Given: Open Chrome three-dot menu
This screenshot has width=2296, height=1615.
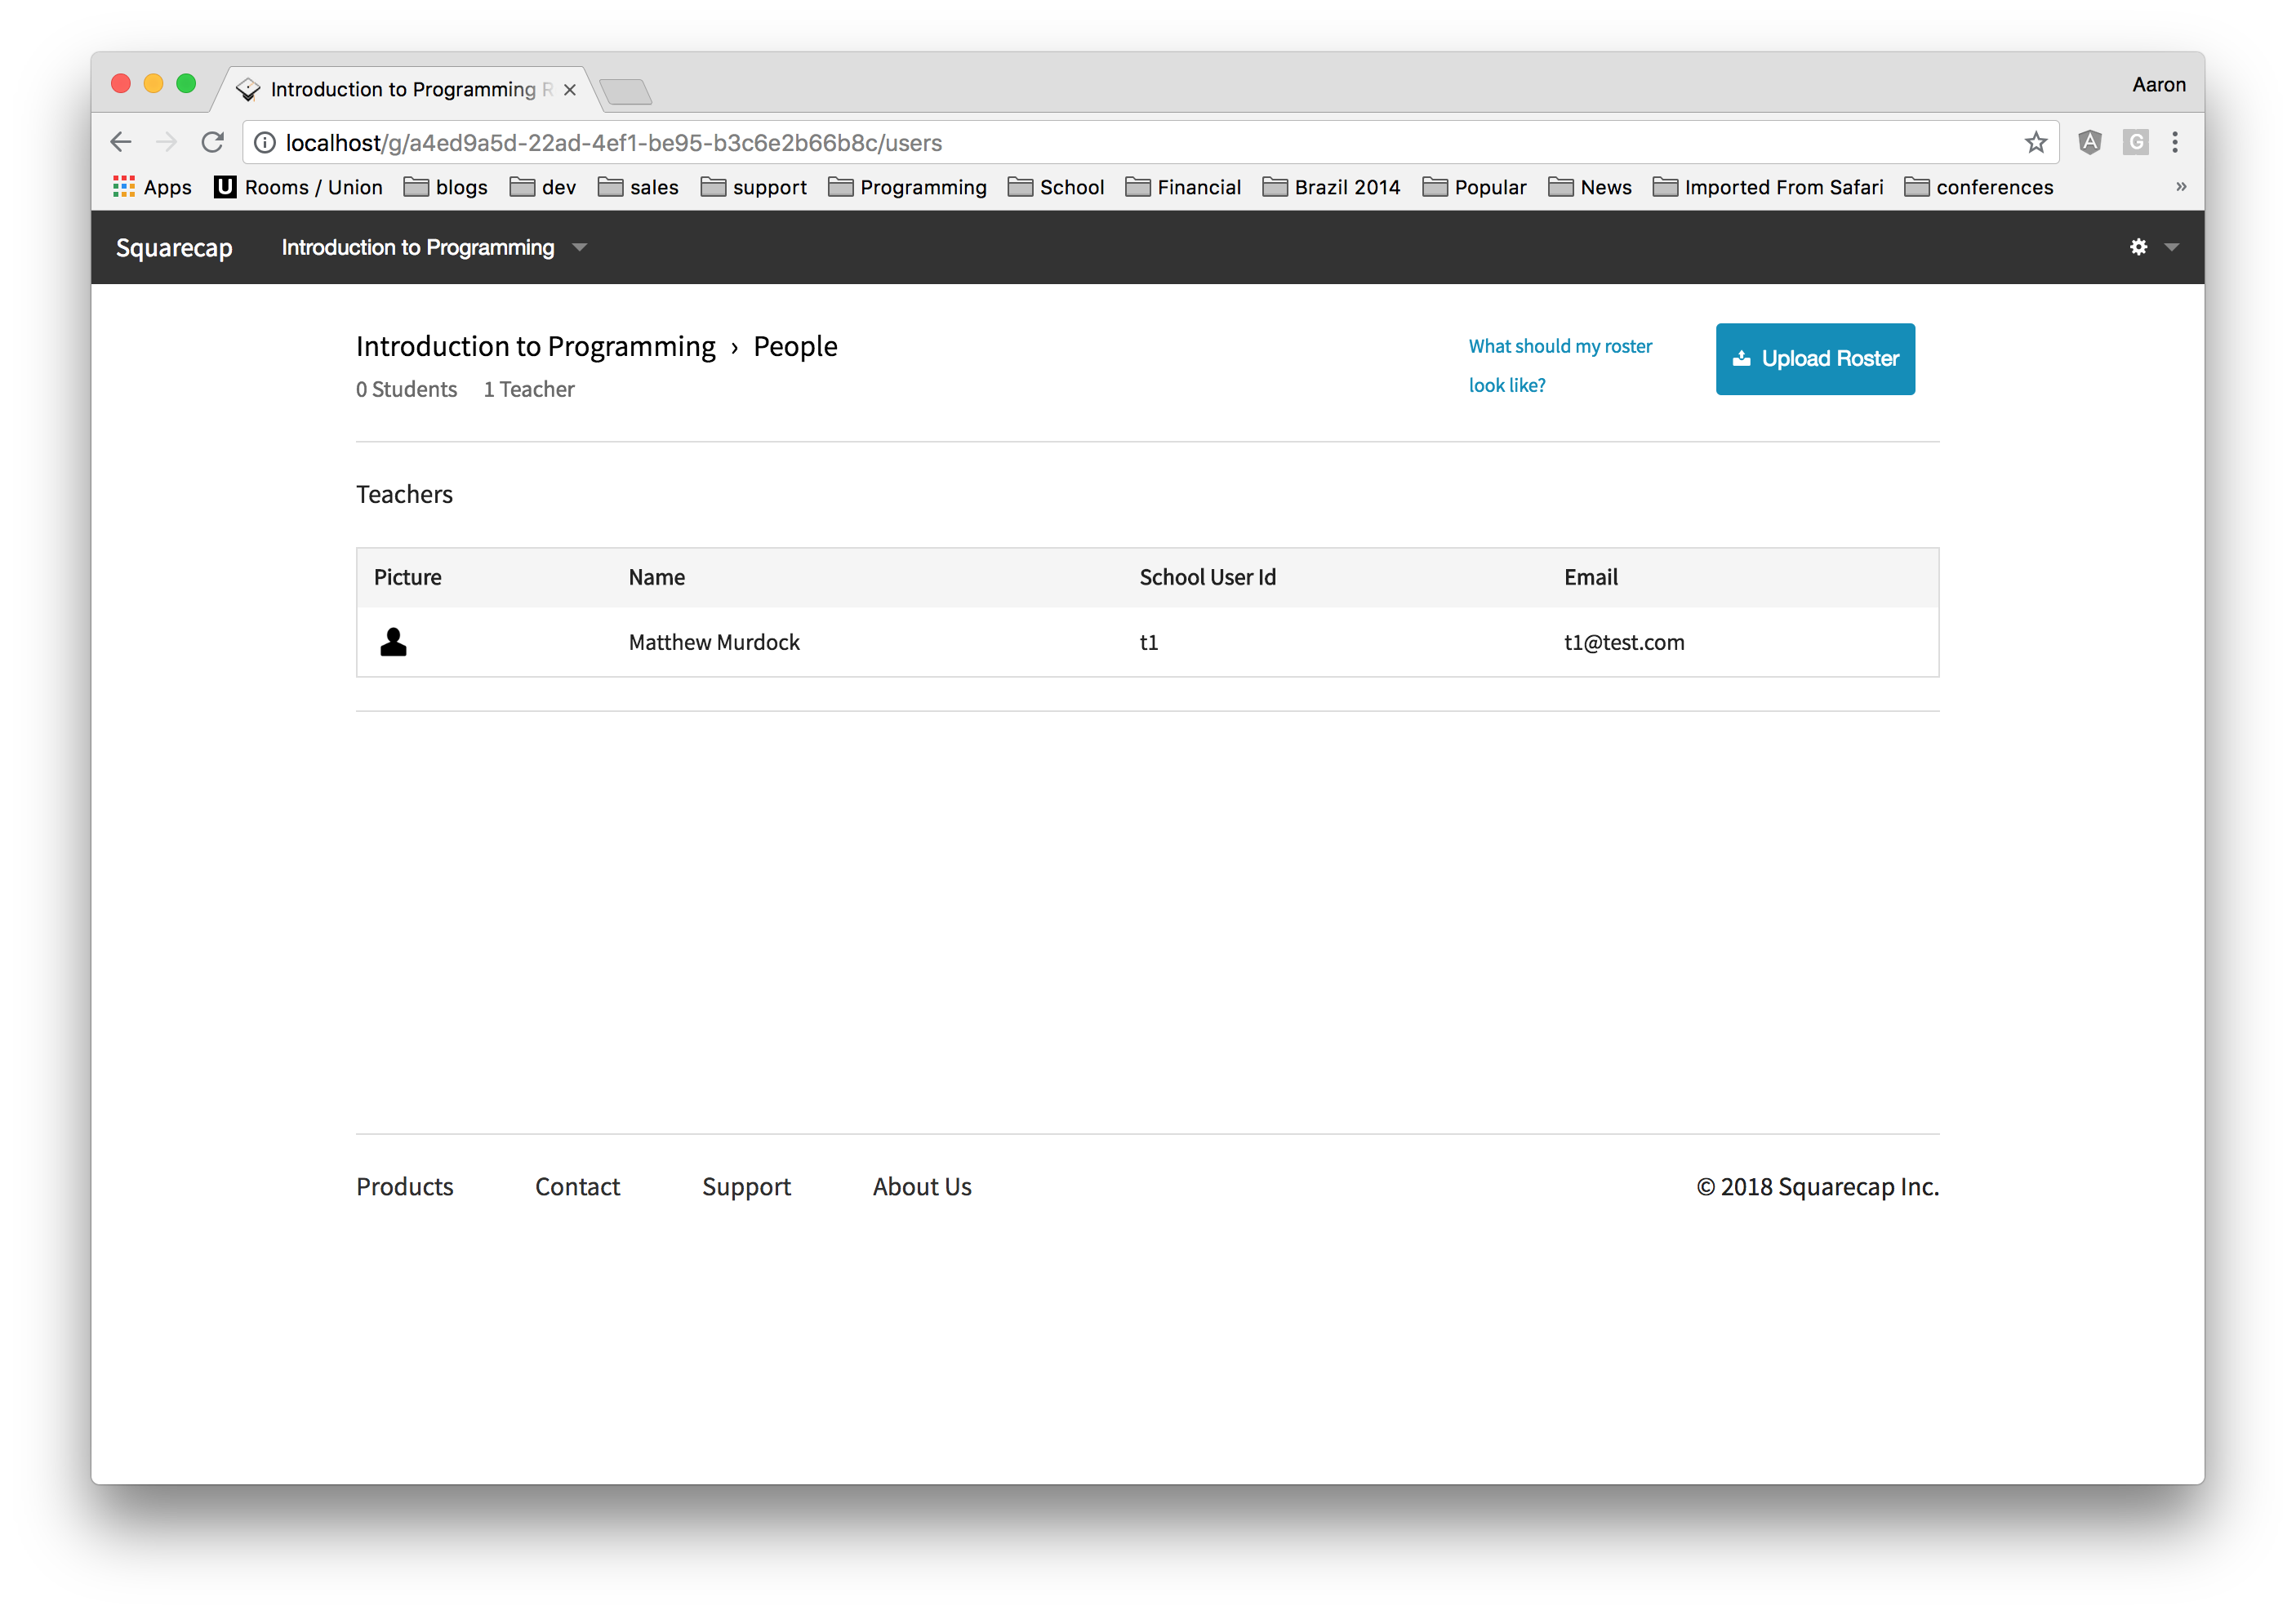Looking at the screenshot, I should [x=2174, y=143].
